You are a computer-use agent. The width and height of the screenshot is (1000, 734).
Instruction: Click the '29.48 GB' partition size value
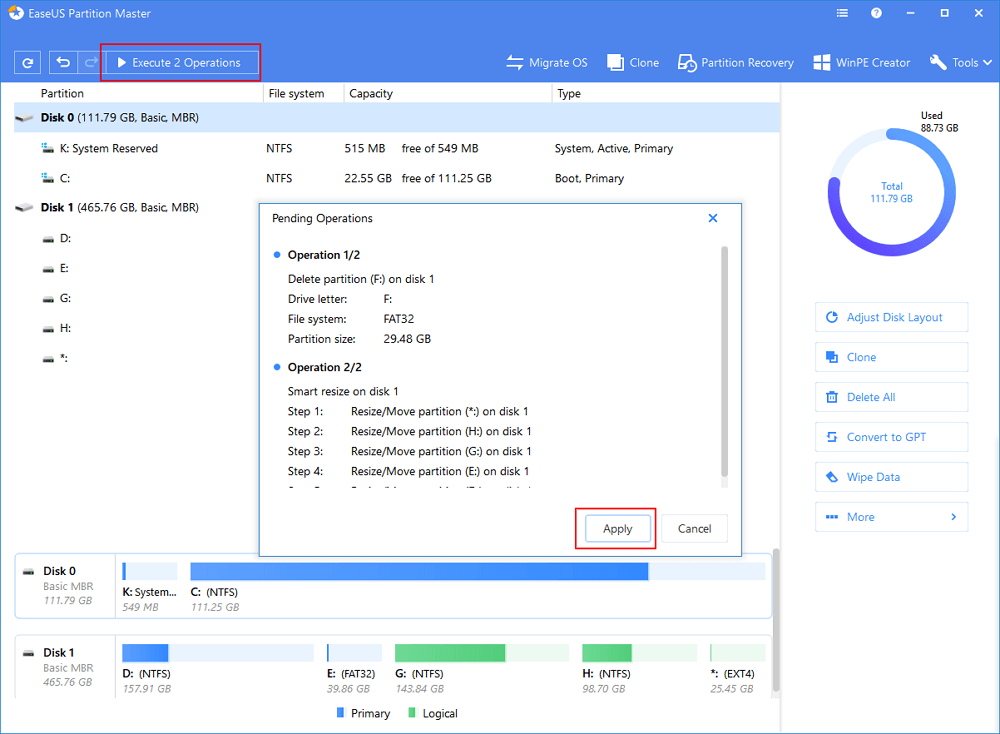(x=407, y=339)
